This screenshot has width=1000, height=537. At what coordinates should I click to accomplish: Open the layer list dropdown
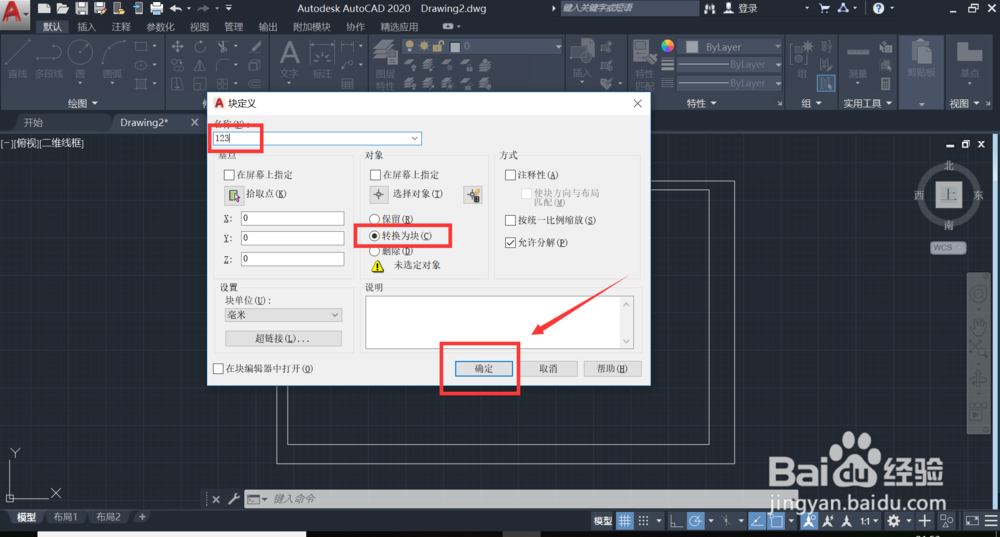pos(558,47)
